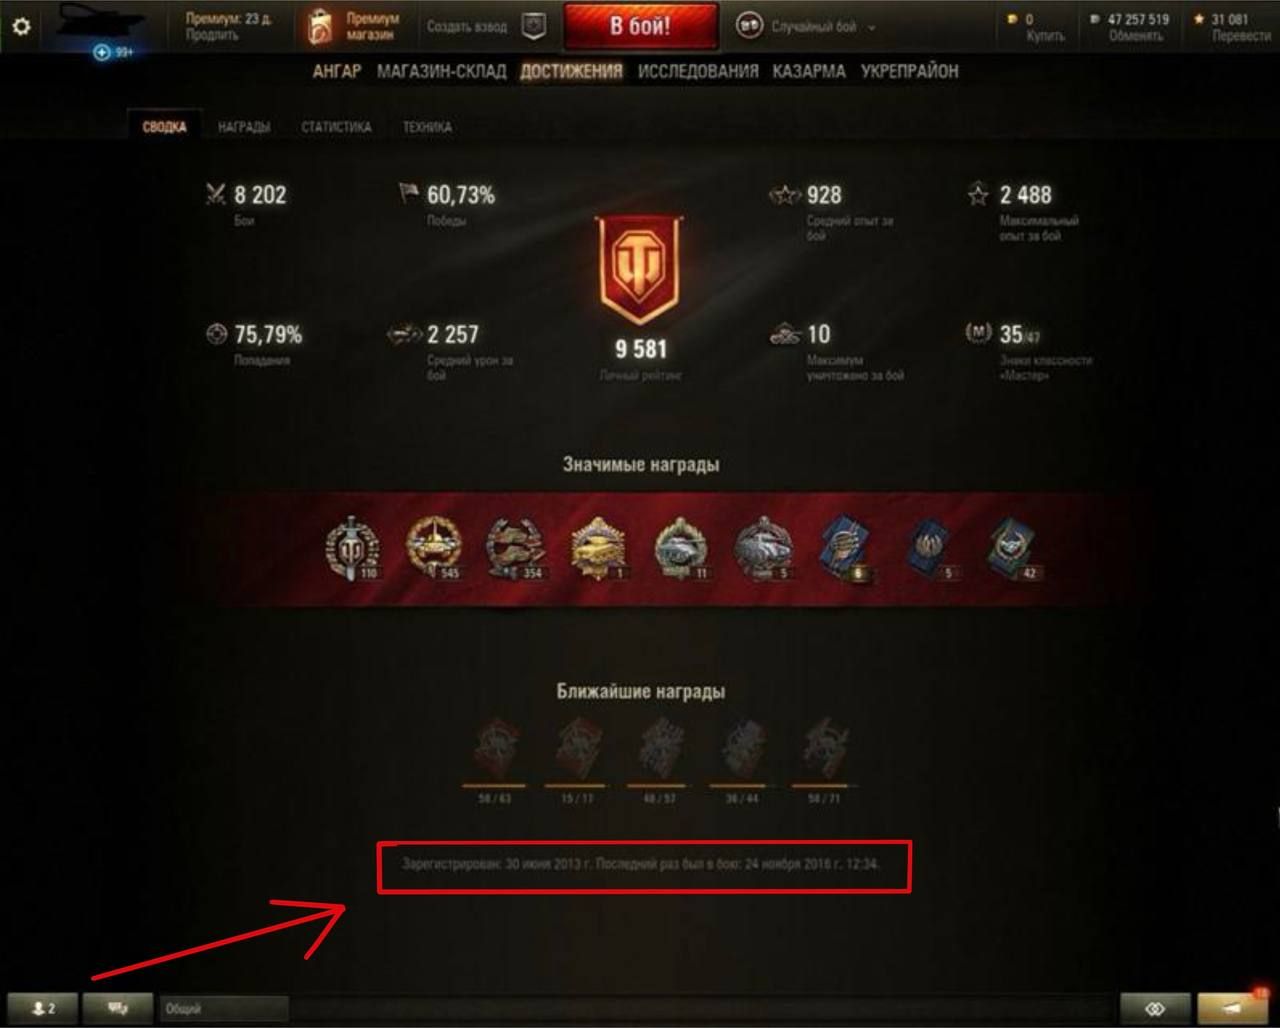Click the Общий chat channel field
This screenshot has height=1028, width=1280.
[224, 1008]
